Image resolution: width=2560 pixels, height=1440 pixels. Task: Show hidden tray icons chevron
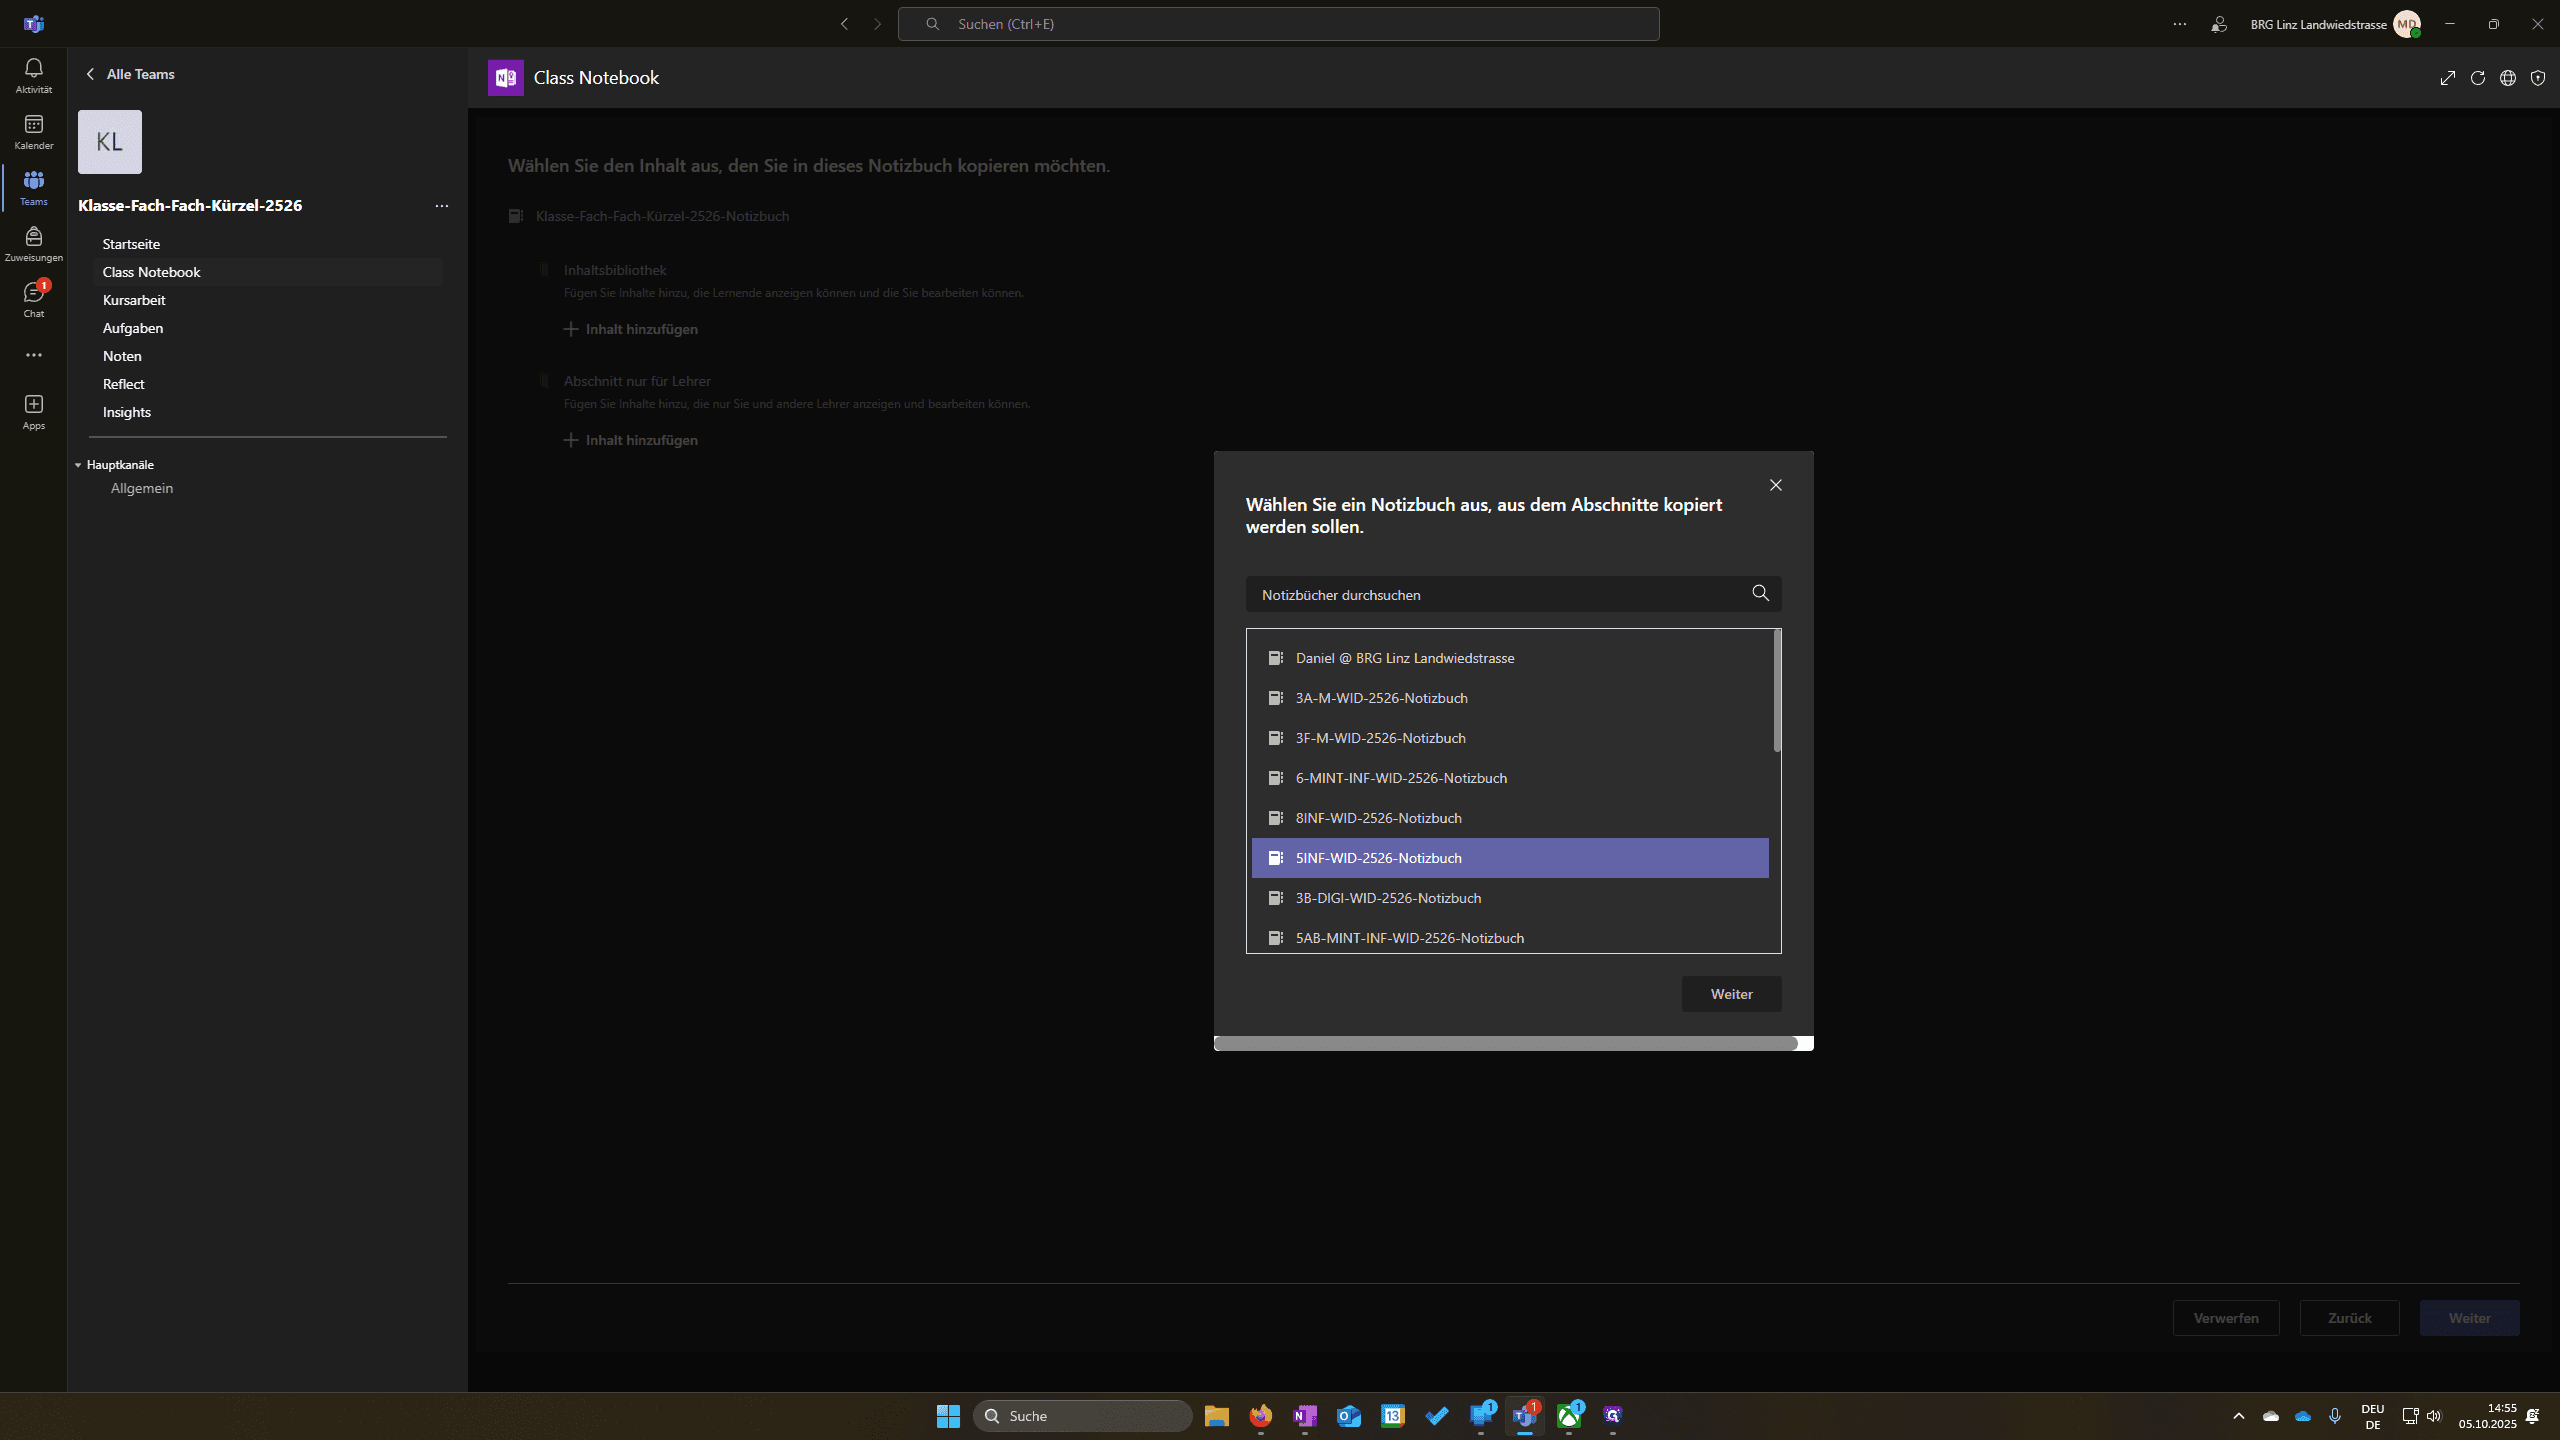pos(2238,1416)
